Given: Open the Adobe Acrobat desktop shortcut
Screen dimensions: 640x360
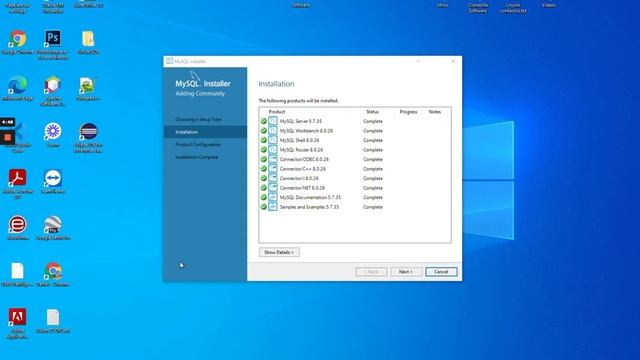Looking at the screenshot, I should pos(18,178).
